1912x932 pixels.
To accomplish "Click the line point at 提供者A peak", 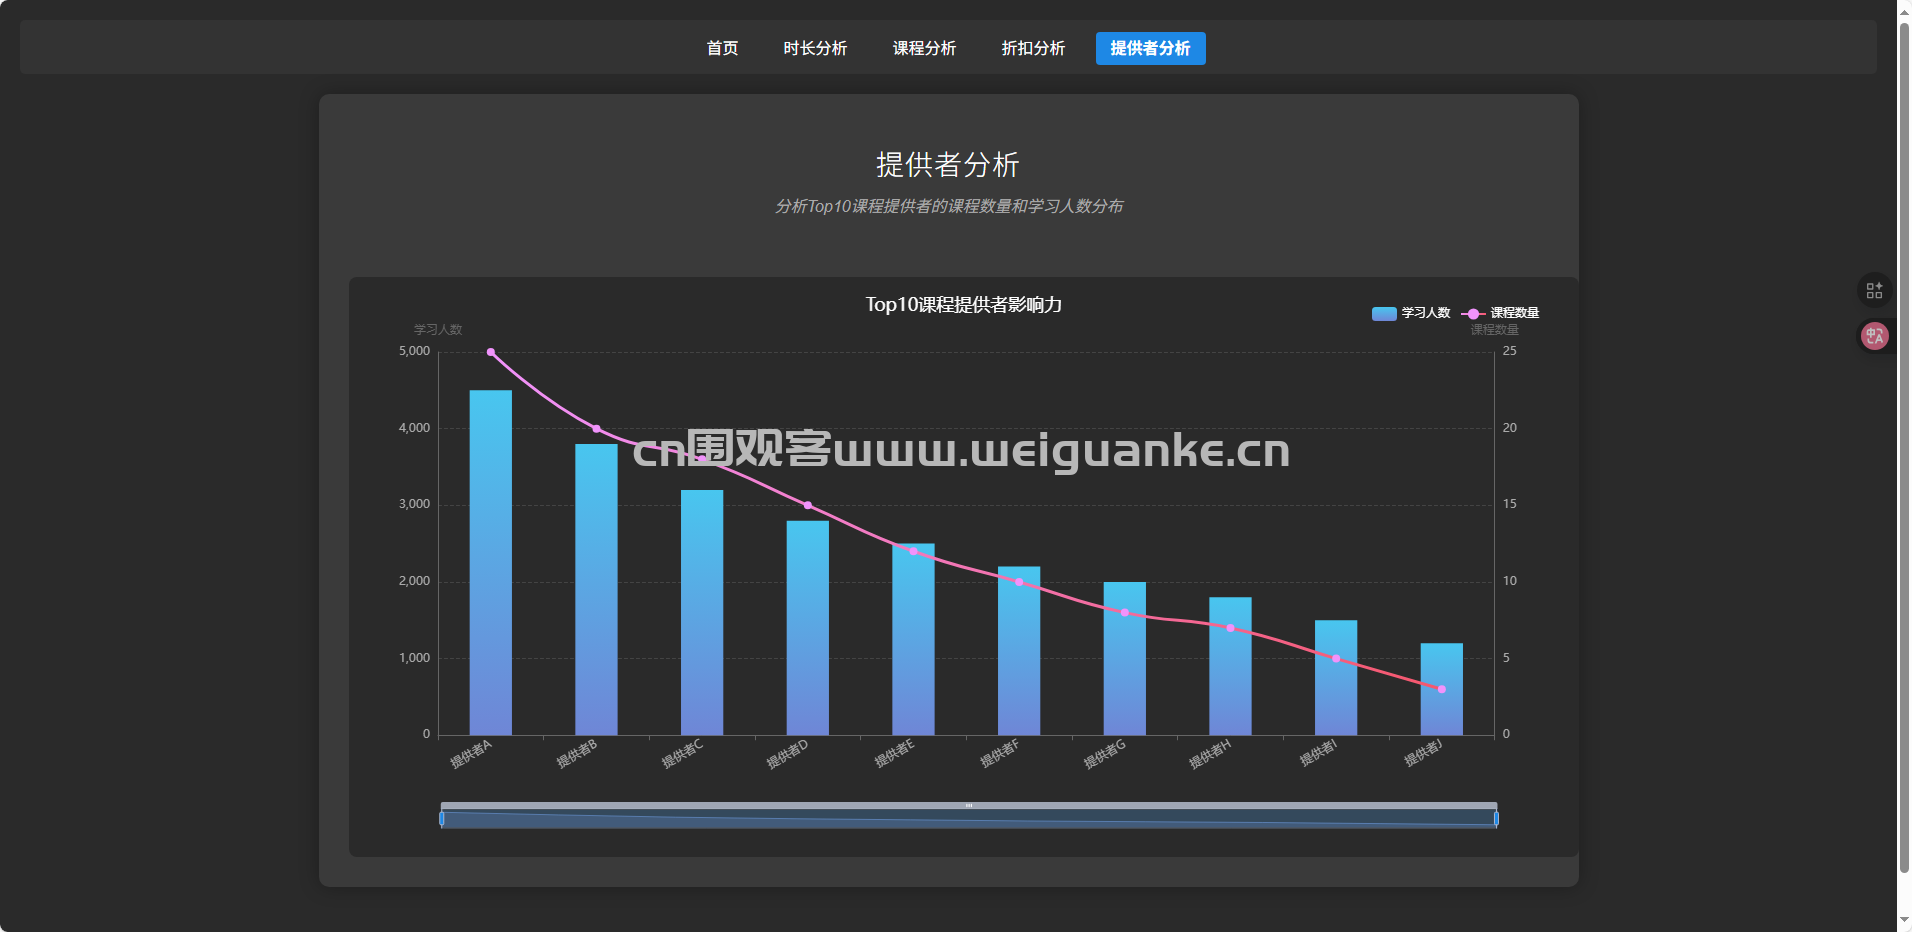I will (x=491, y=352).
